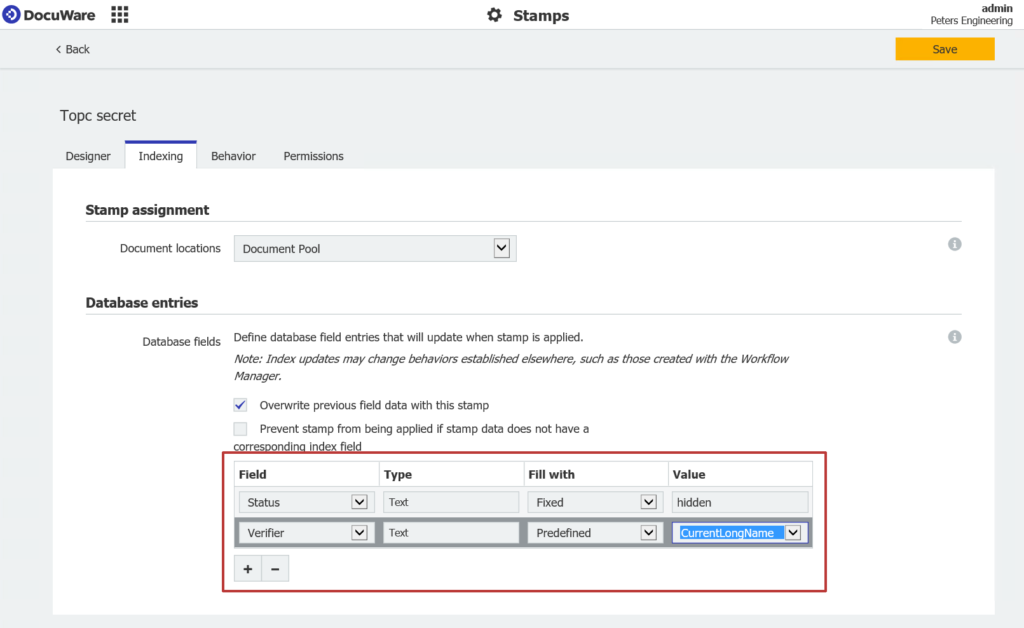Click the Stamps settings gear icon

494,15
